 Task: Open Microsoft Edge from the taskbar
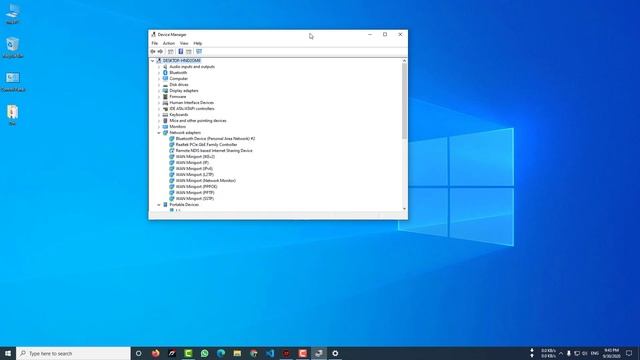[221, 353]
